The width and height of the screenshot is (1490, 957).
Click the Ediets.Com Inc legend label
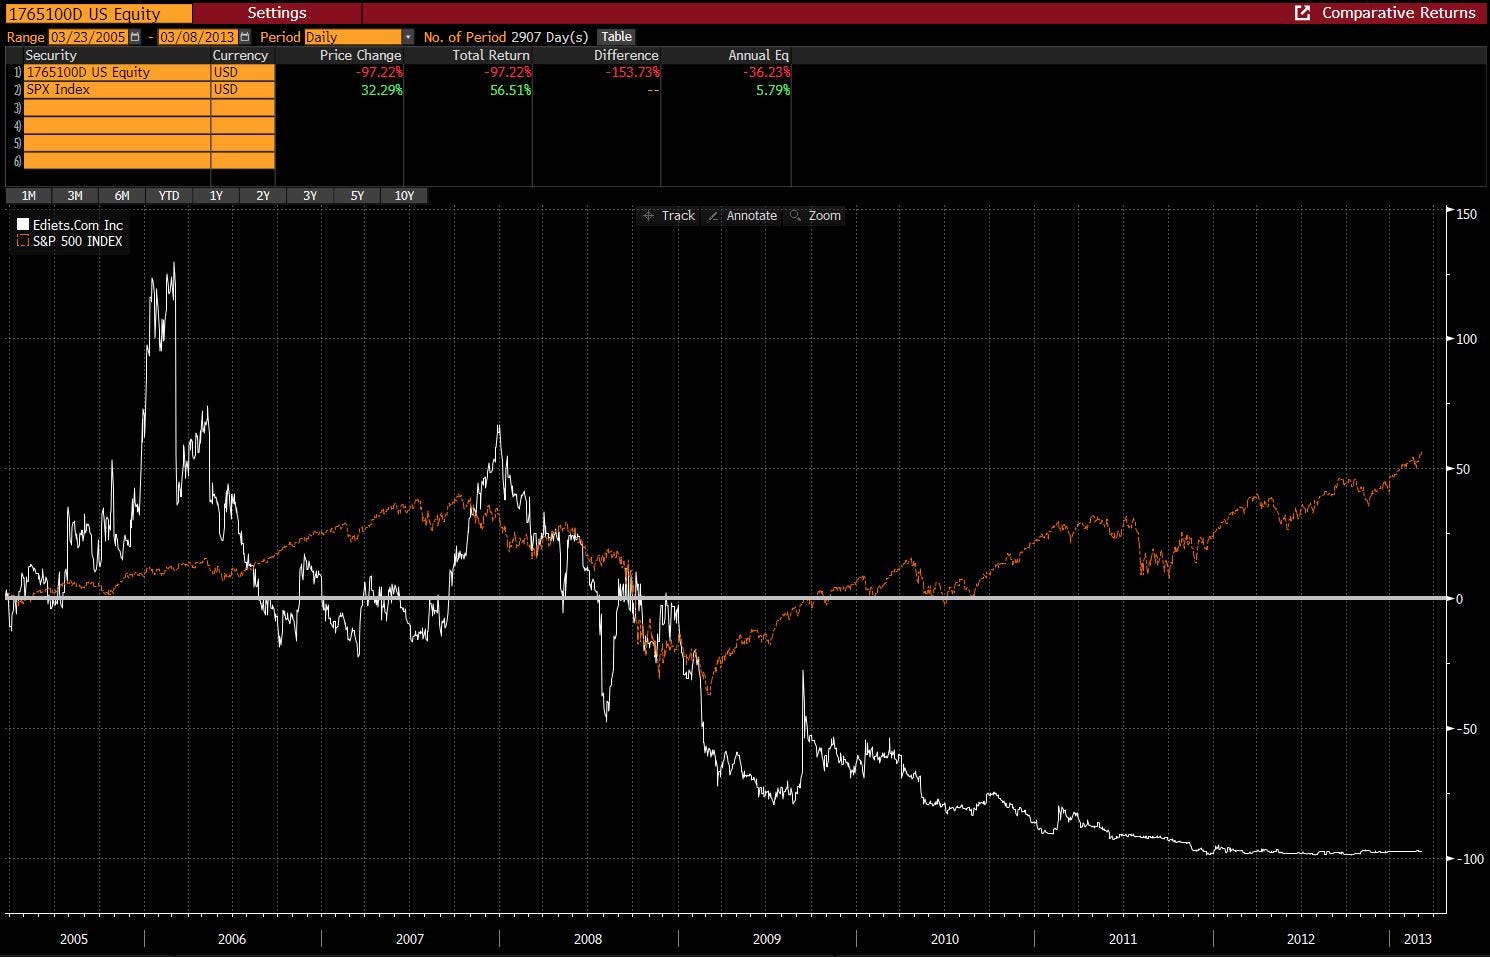coord(78,226)
